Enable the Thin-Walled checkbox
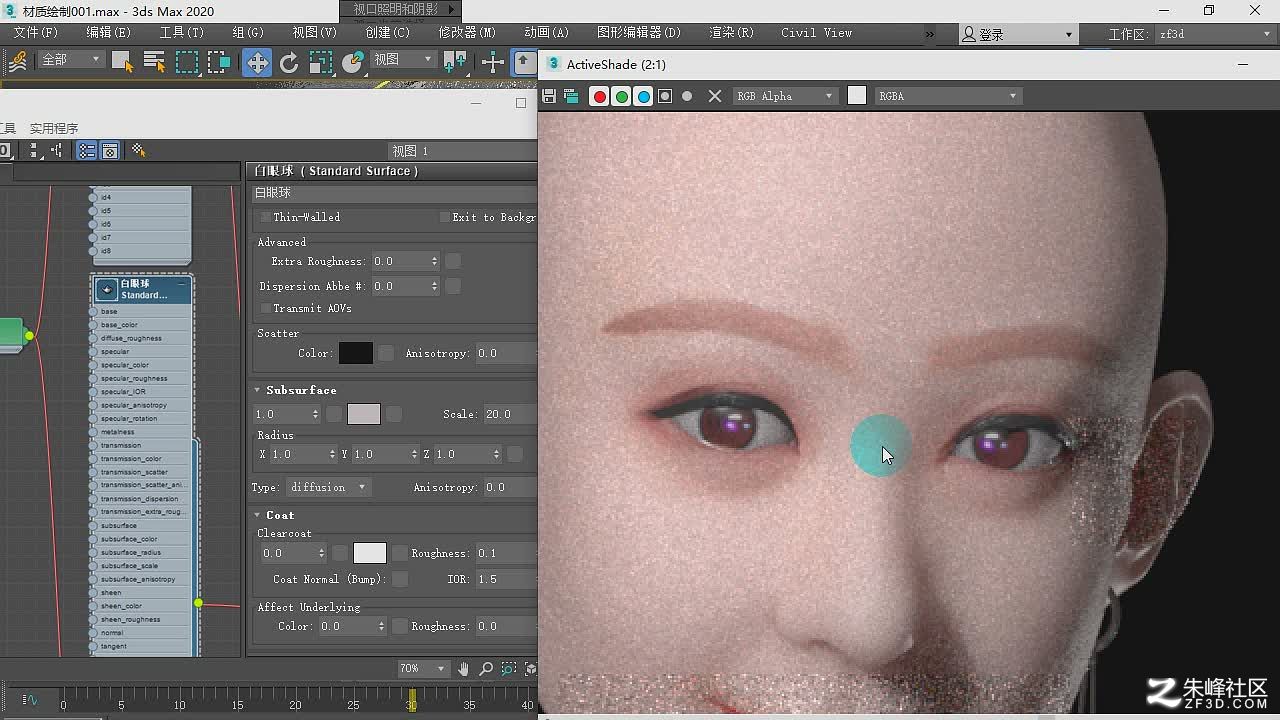This screenshot has height=720, width=1280. pyautogui.click(x=265, y=217)
